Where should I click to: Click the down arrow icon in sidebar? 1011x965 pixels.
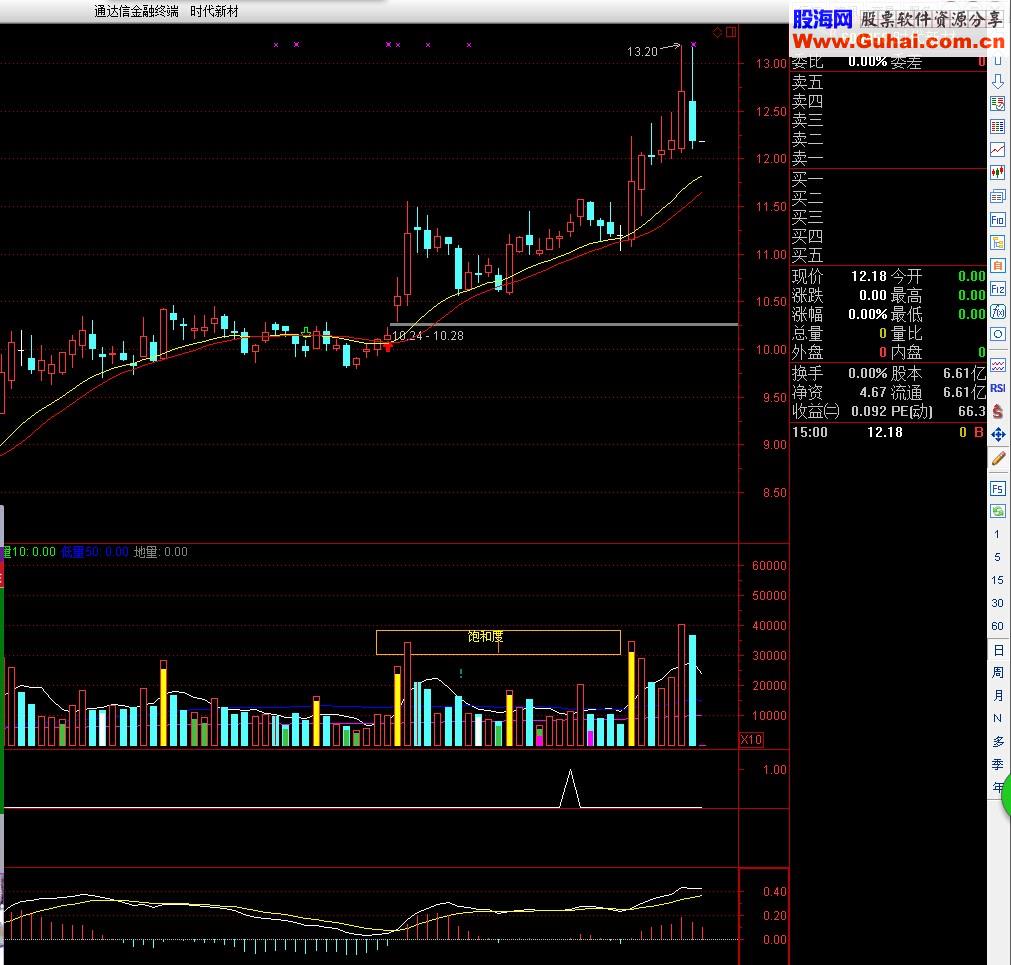click(997, 81)
